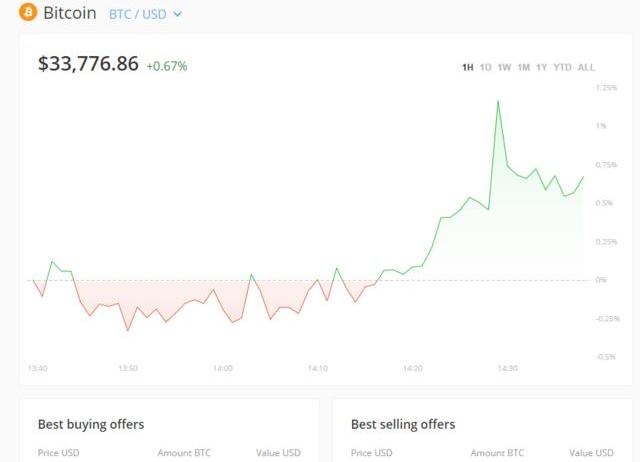Click Price USD column under buying offers

pos(58,453)
